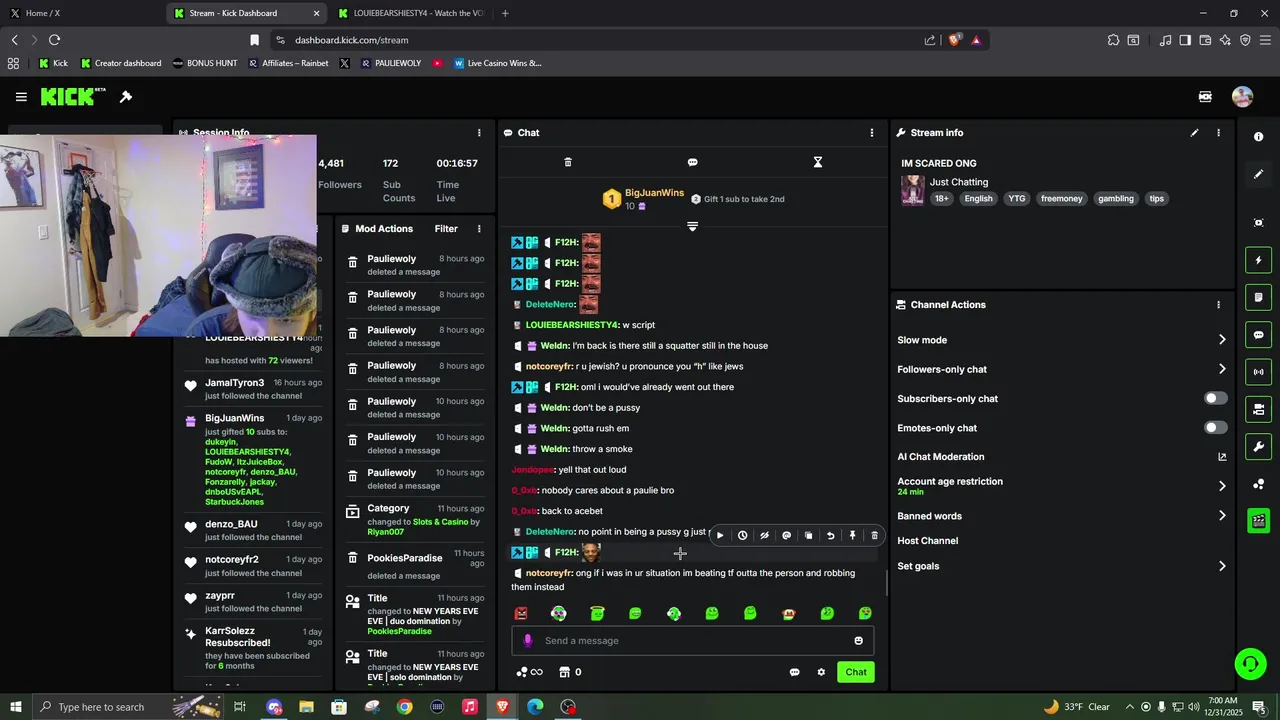This screenshot has width=1280, height=720.
Task: Expand Slow mode options
Action: pyautogui.click(x=1221, y=340)
